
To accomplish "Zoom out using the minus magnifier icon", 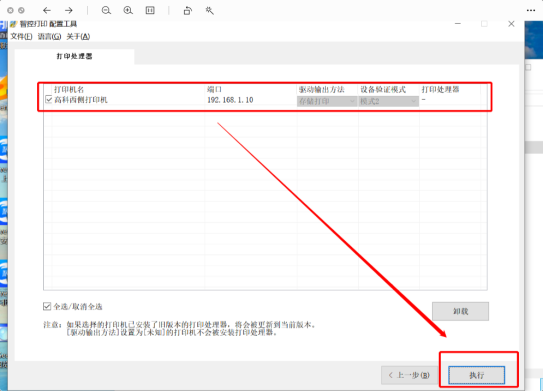I will 106,10.
